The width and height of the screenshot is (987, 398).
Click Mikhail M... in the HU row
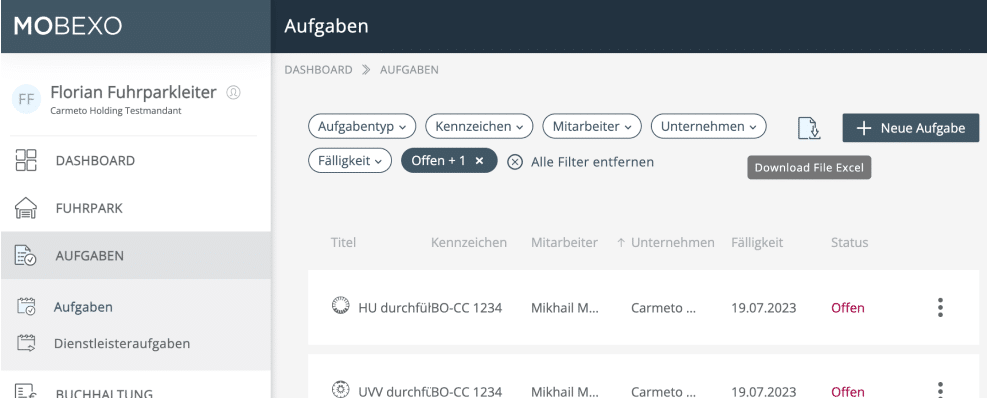(x=565, y=308)
